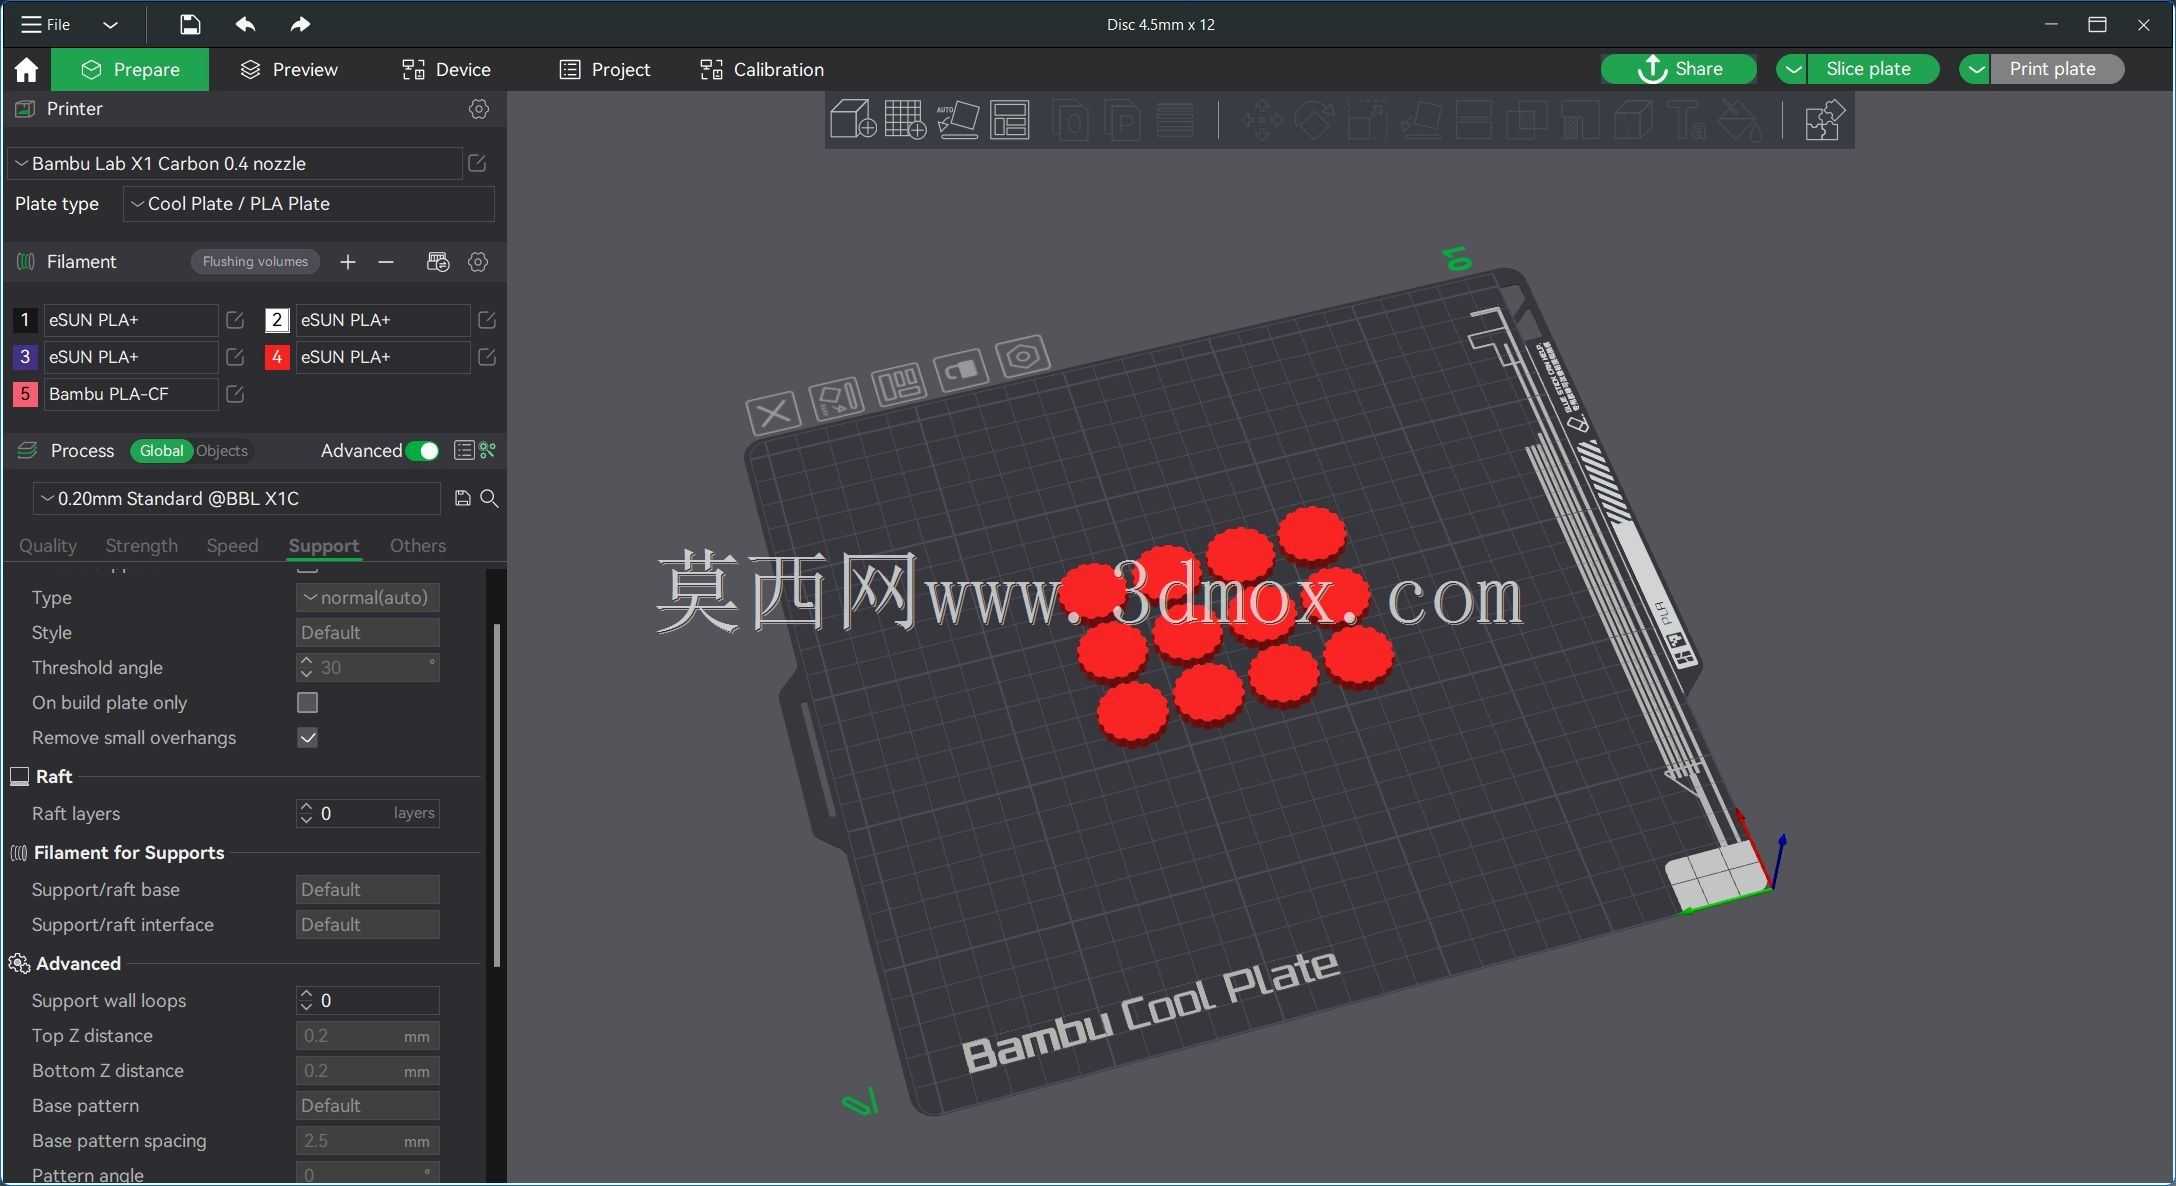Switch to the Preview tab
2176x1186 pixels.
[x=289, y=69]
